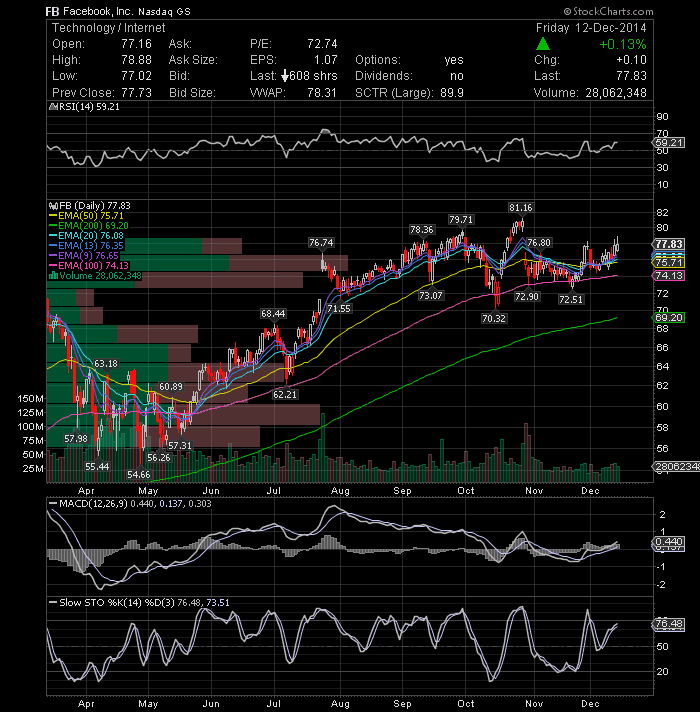Click the Slow STO %K(14) %D(3) label

(139, 603)
